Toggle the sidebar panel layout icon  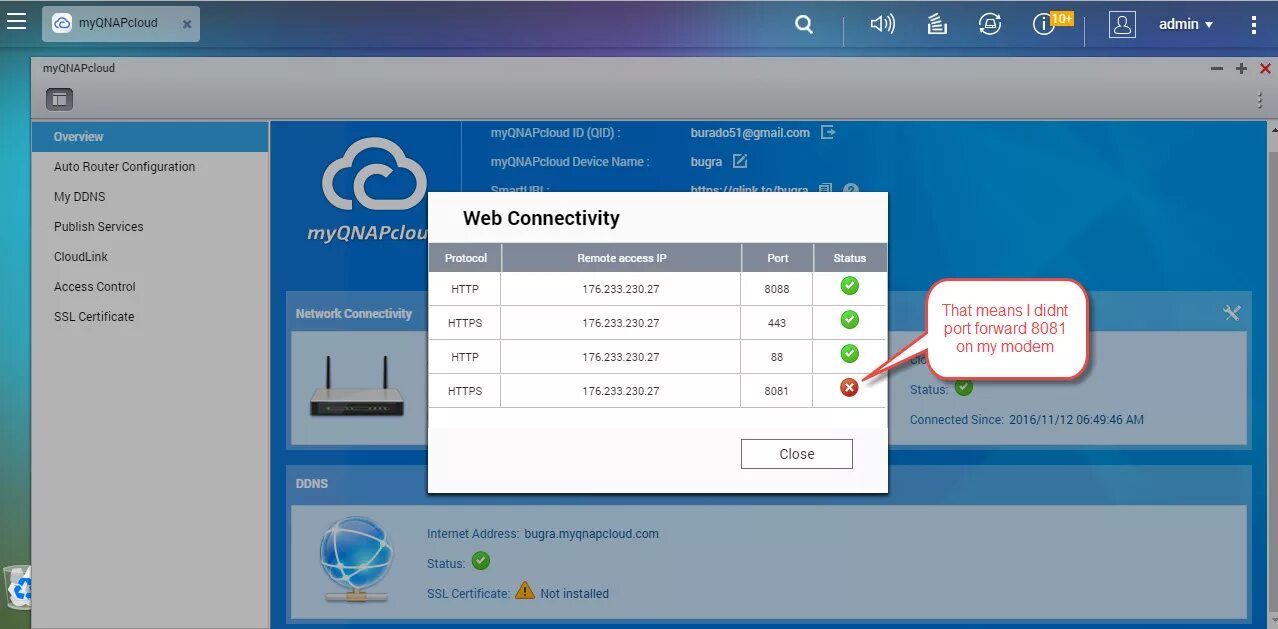[x=59, y=99]
